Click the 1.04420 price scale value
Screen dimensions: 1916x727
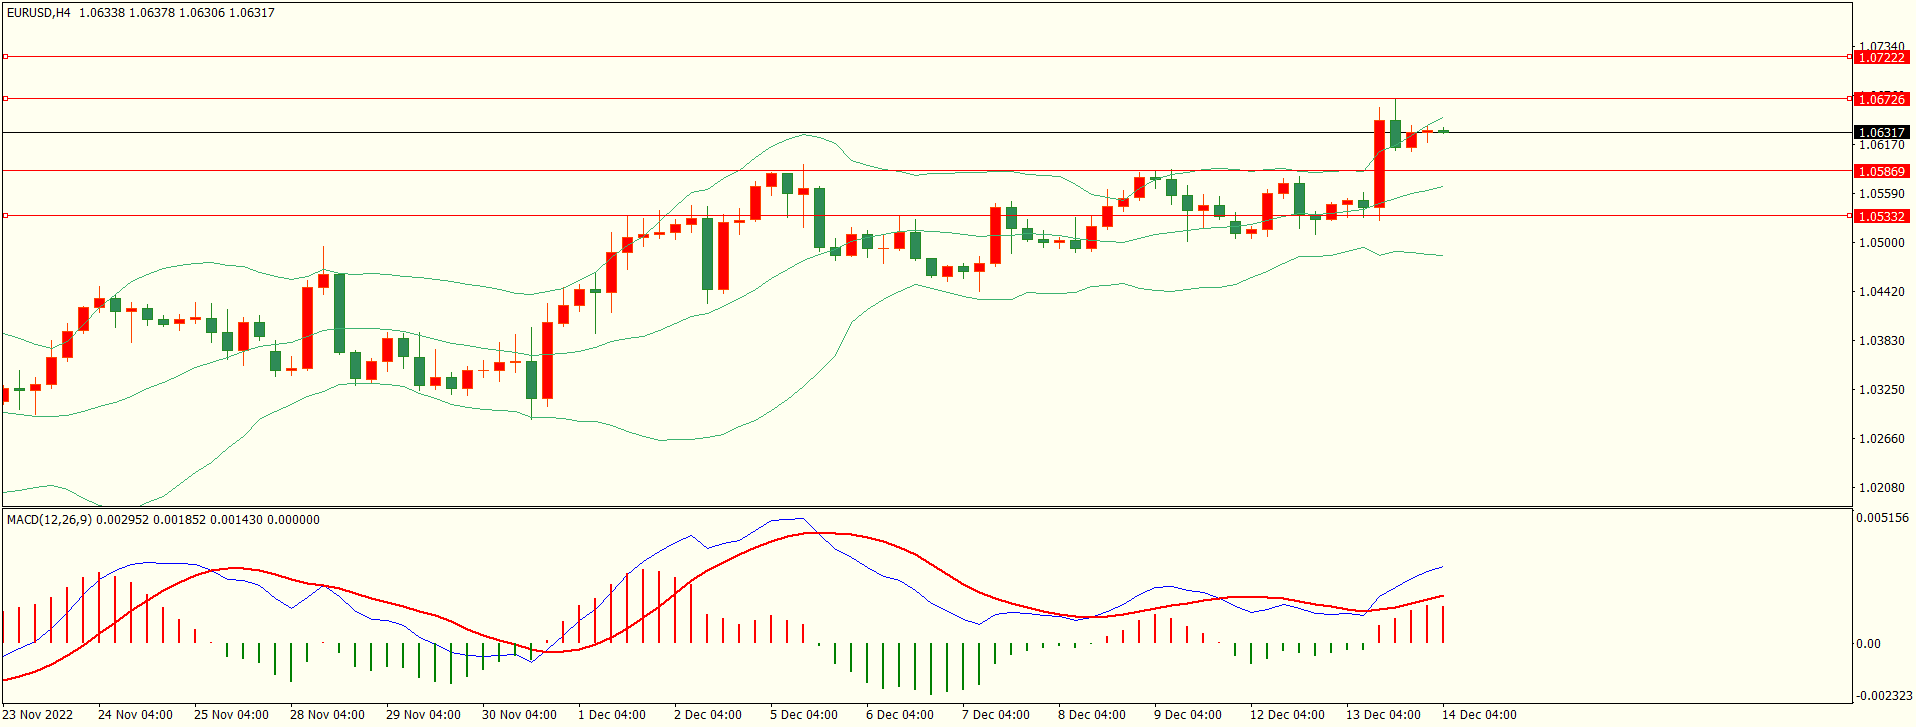point(1881,292)
